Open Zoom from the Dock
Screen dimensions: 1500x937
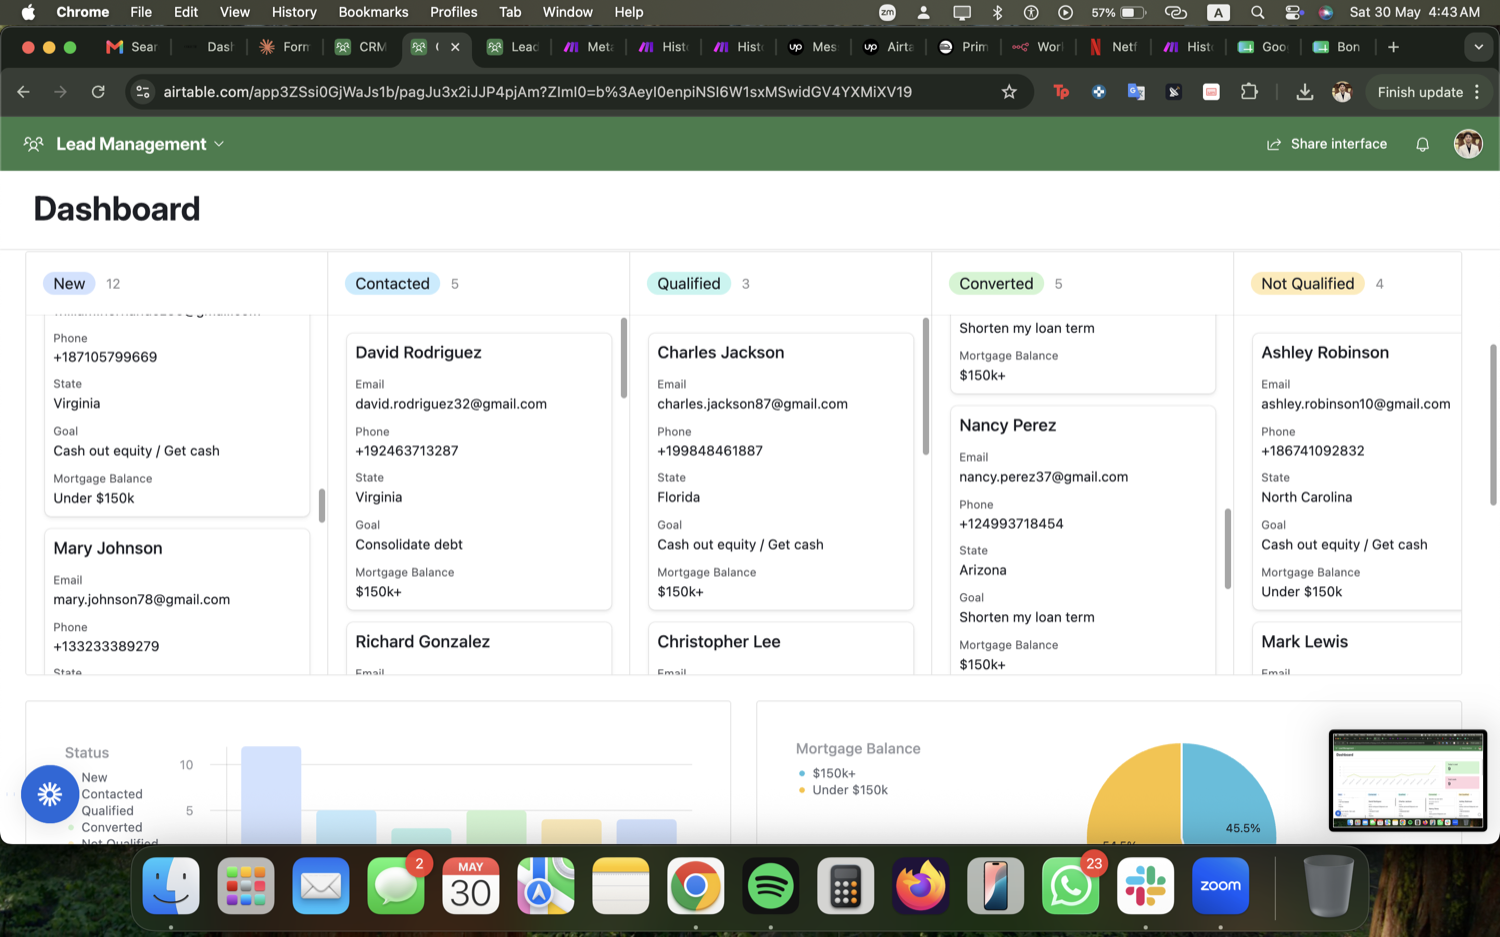1220,886
